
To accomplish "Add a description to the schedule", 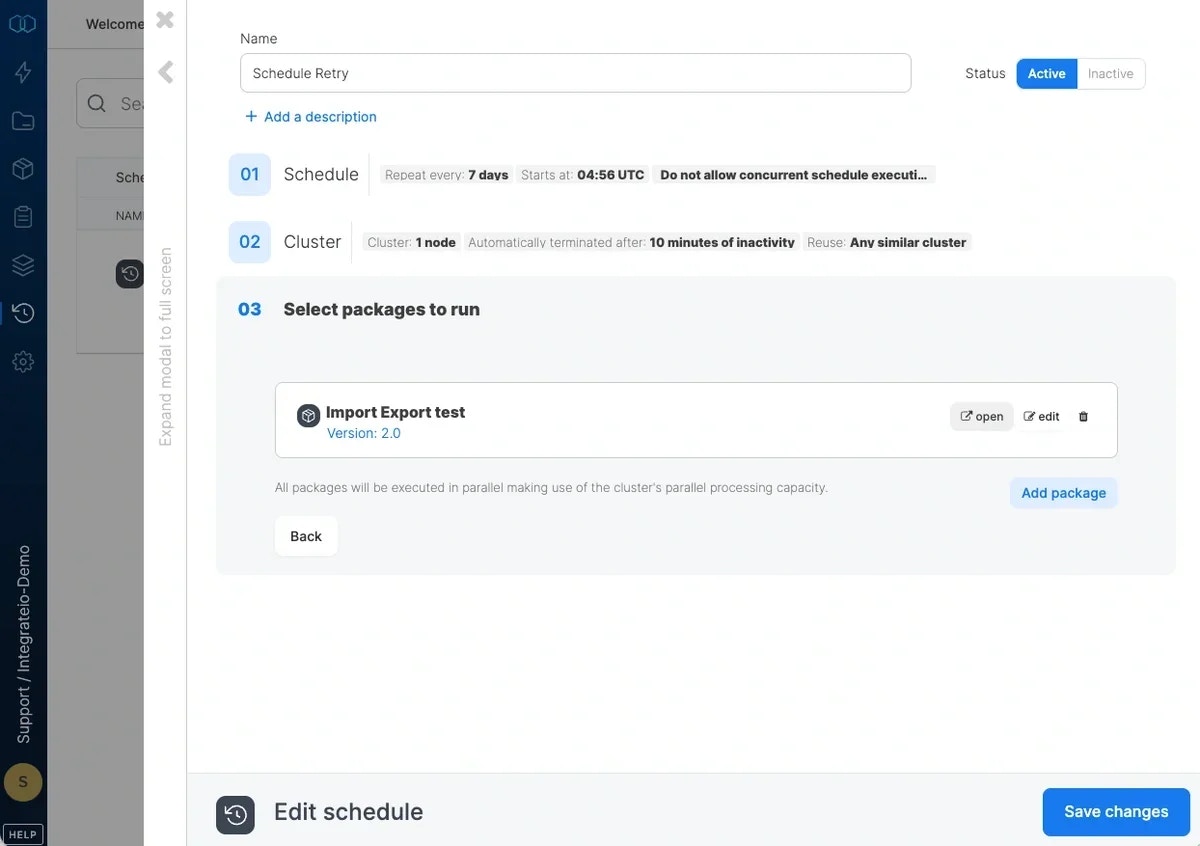I will [311, 116].
